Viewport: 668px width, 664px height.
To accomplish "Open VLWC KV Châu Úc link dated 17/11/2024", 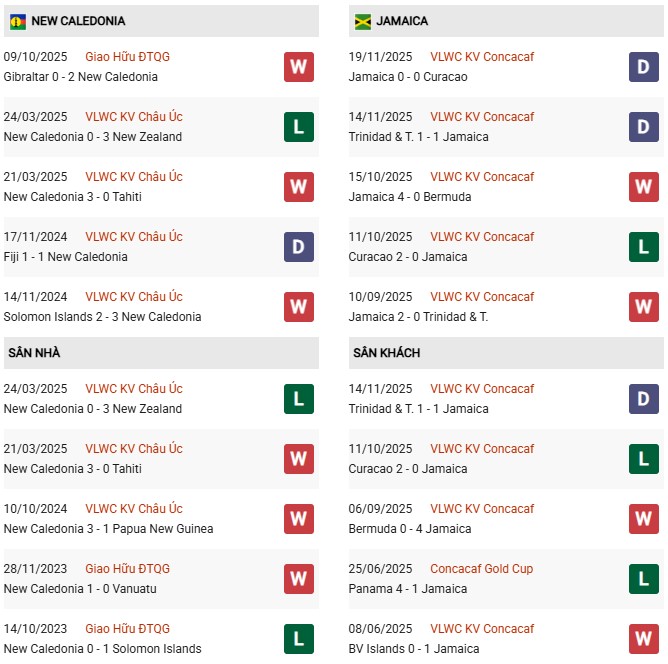I will [x=134, y=237].
